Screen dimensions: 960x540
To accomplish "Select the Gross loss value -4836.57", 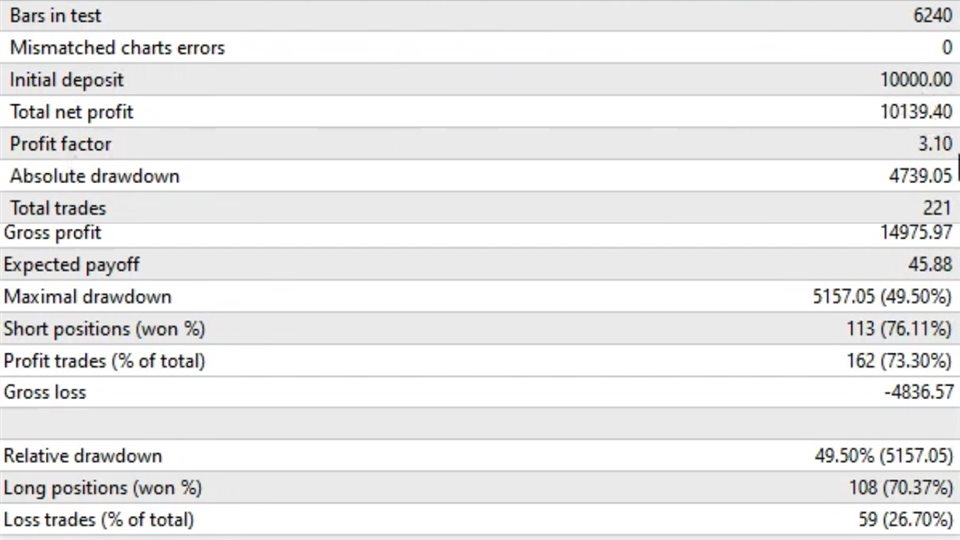I will 918,392.
